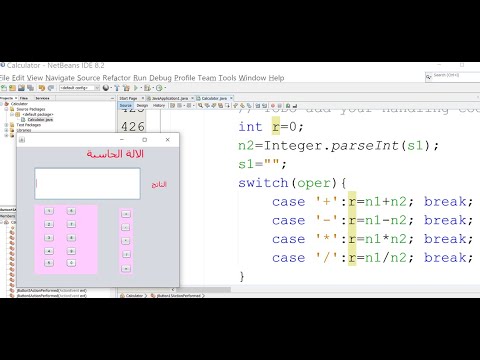Click the Open Project toolbar icon
This screenshot has width=480, height=360.
pos(21,88)
